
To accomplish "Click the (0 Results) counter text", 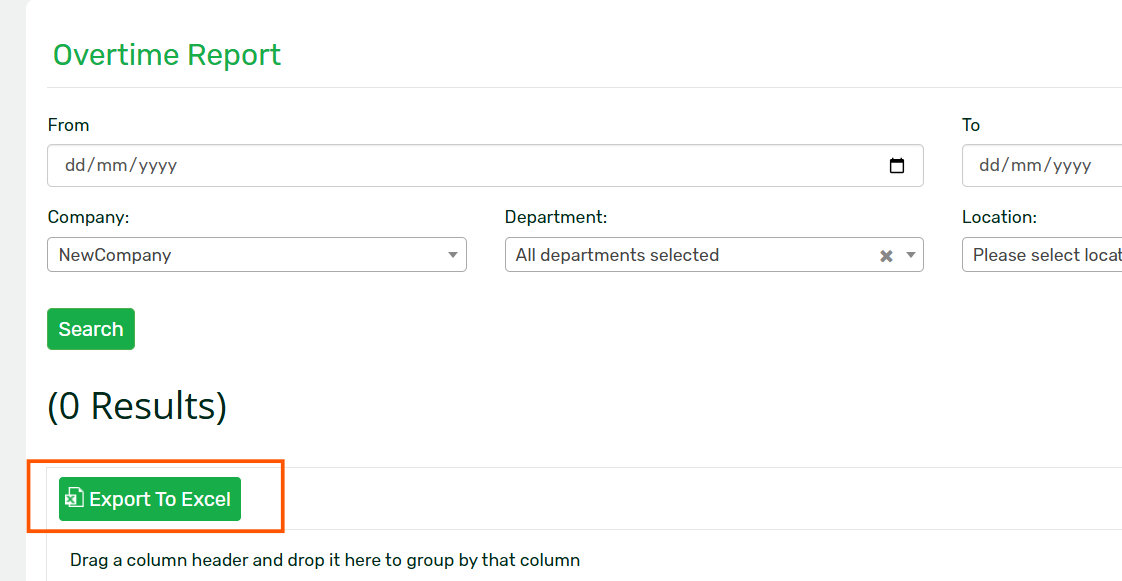I will (137, 406).
